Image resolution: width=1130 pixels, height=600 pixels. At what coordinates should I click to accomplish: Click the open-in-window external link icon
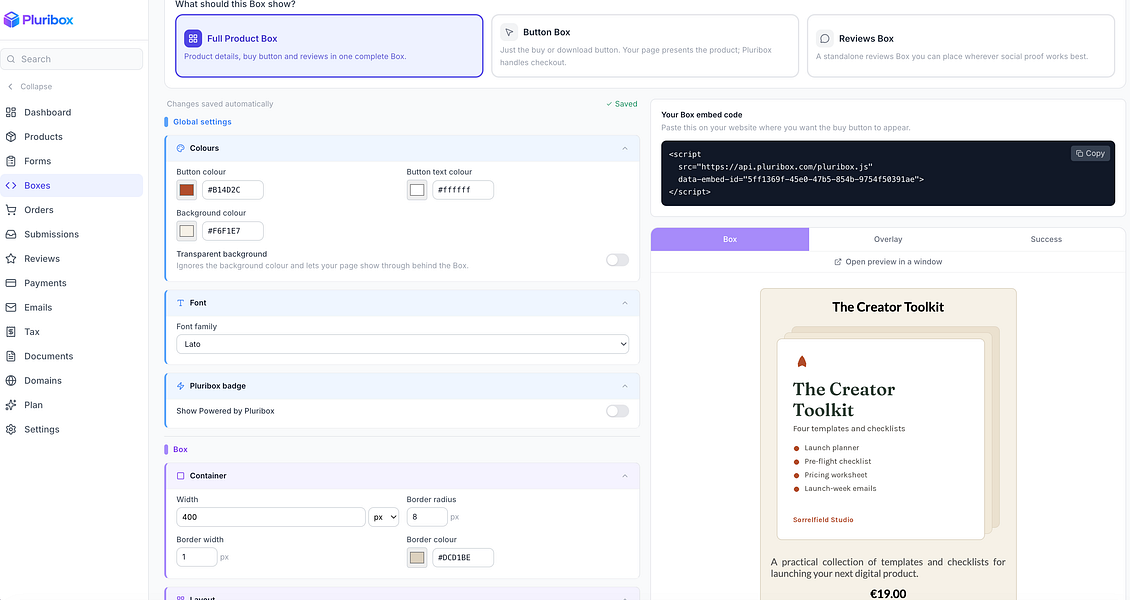837,262
